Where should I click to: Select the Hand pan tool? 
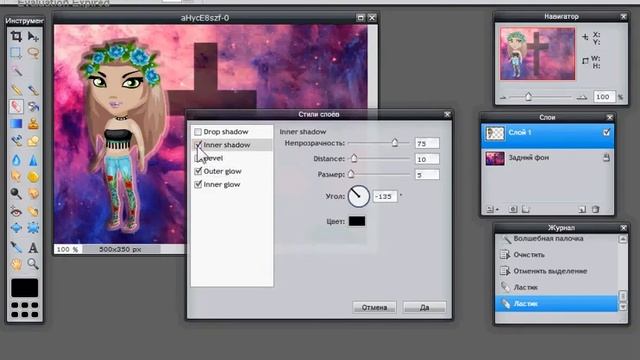(16, 264)
